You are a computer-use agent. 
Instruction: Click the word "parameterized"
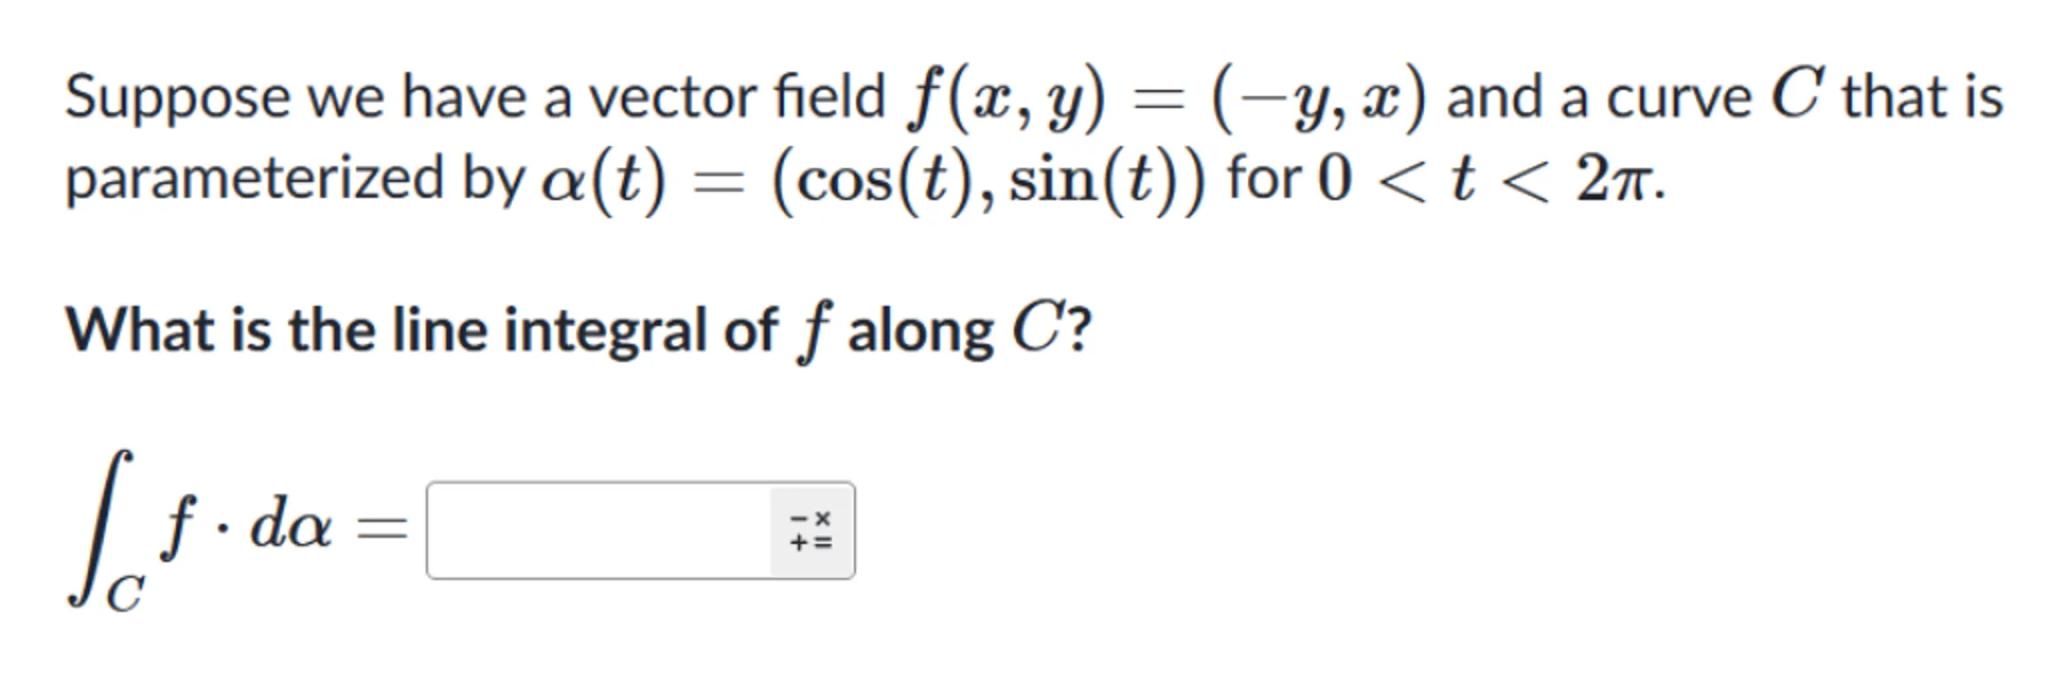pos(254,181)
